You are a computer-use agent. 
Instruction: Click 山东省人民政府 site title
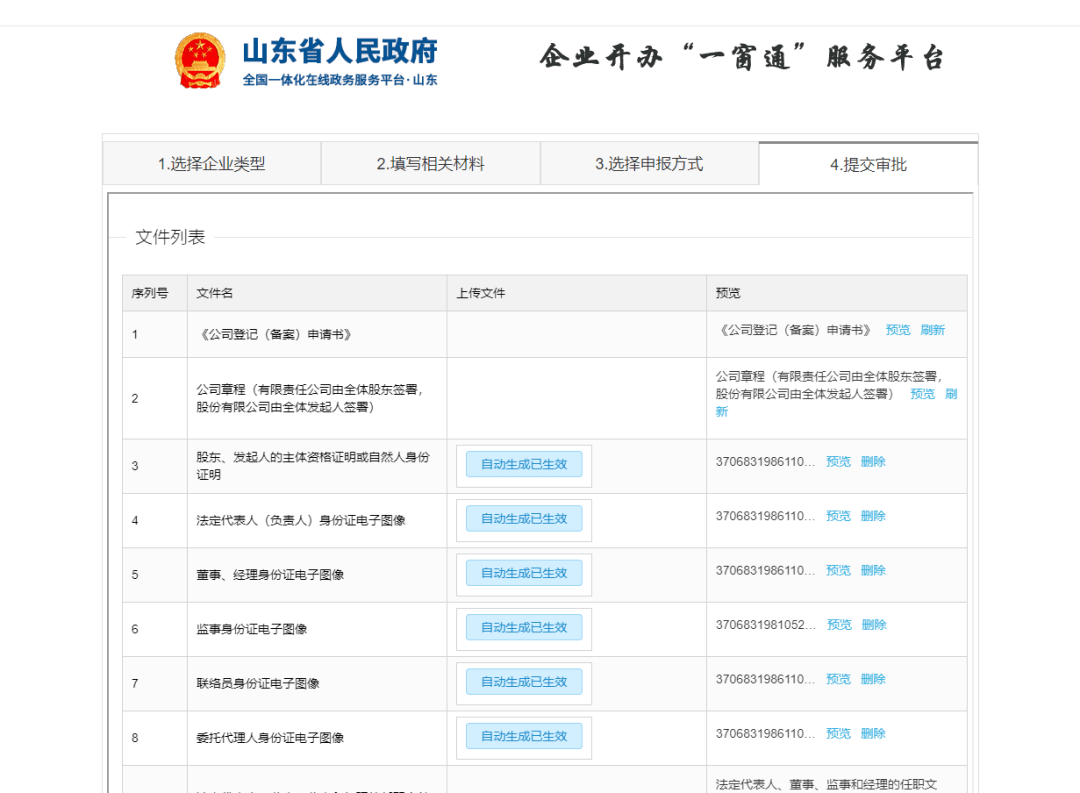click(340, 52)
